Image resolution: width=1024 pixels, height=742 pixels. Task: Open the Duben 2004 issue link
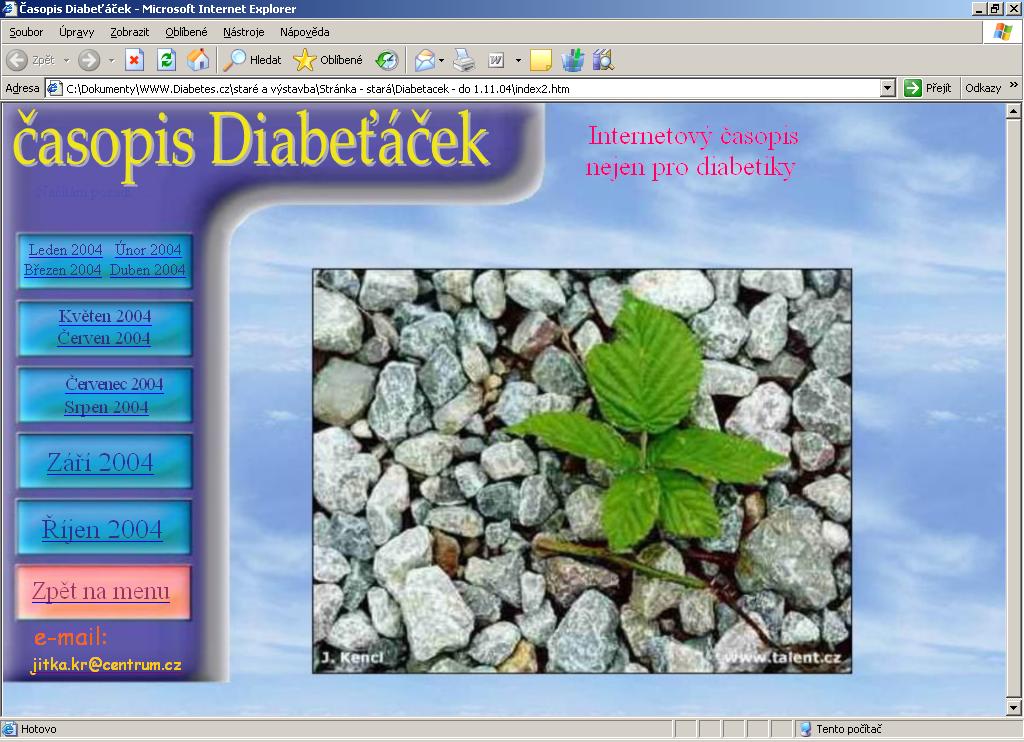pyautogui.click(x=148, y=270)
